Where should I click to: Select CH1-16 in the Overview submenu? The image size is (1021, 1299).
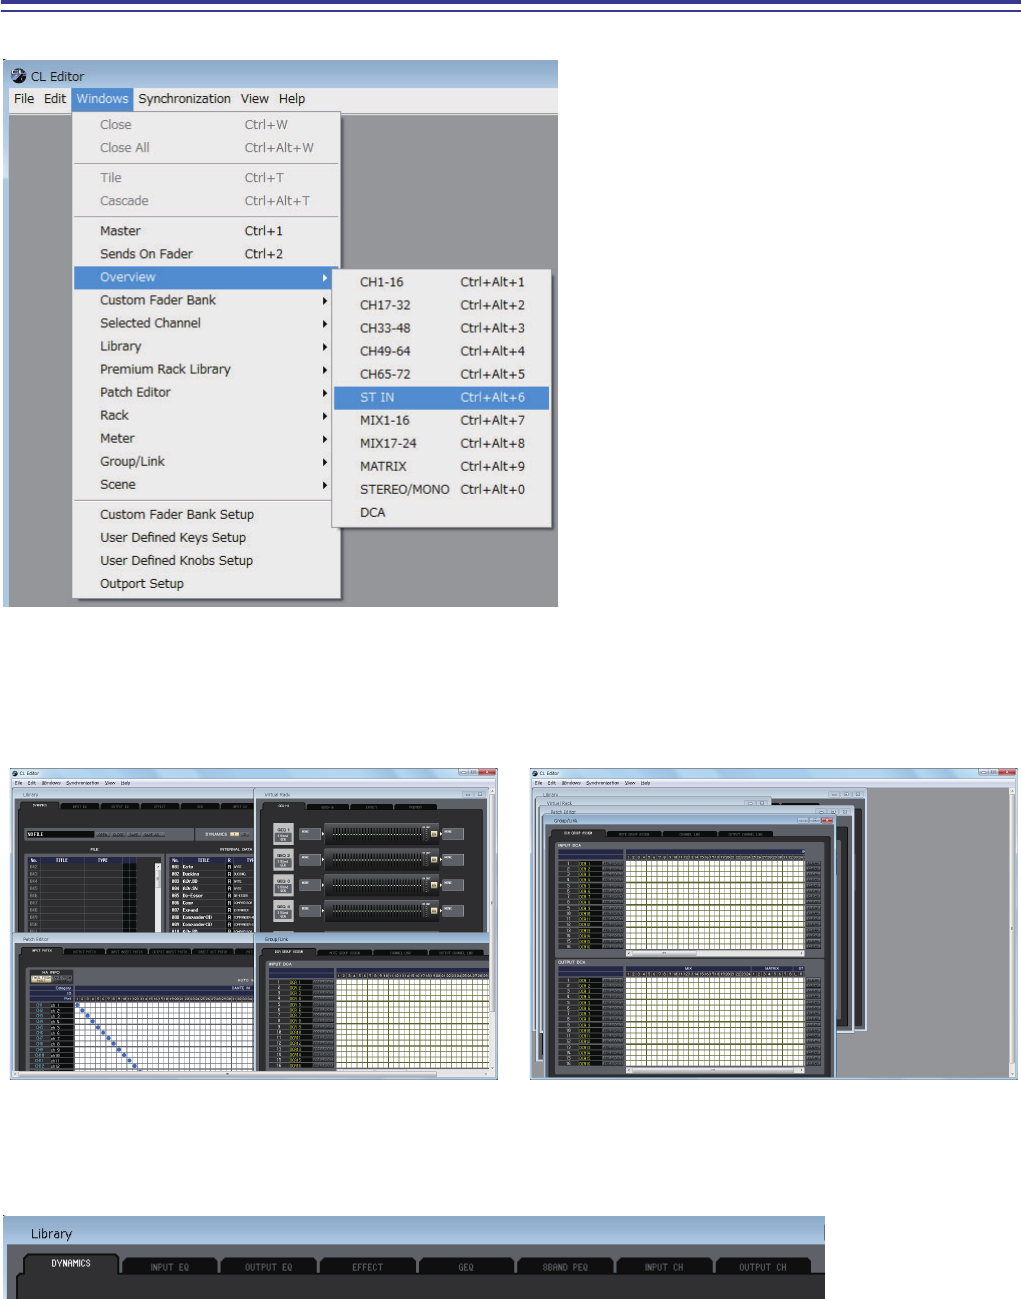pos(442,282)
